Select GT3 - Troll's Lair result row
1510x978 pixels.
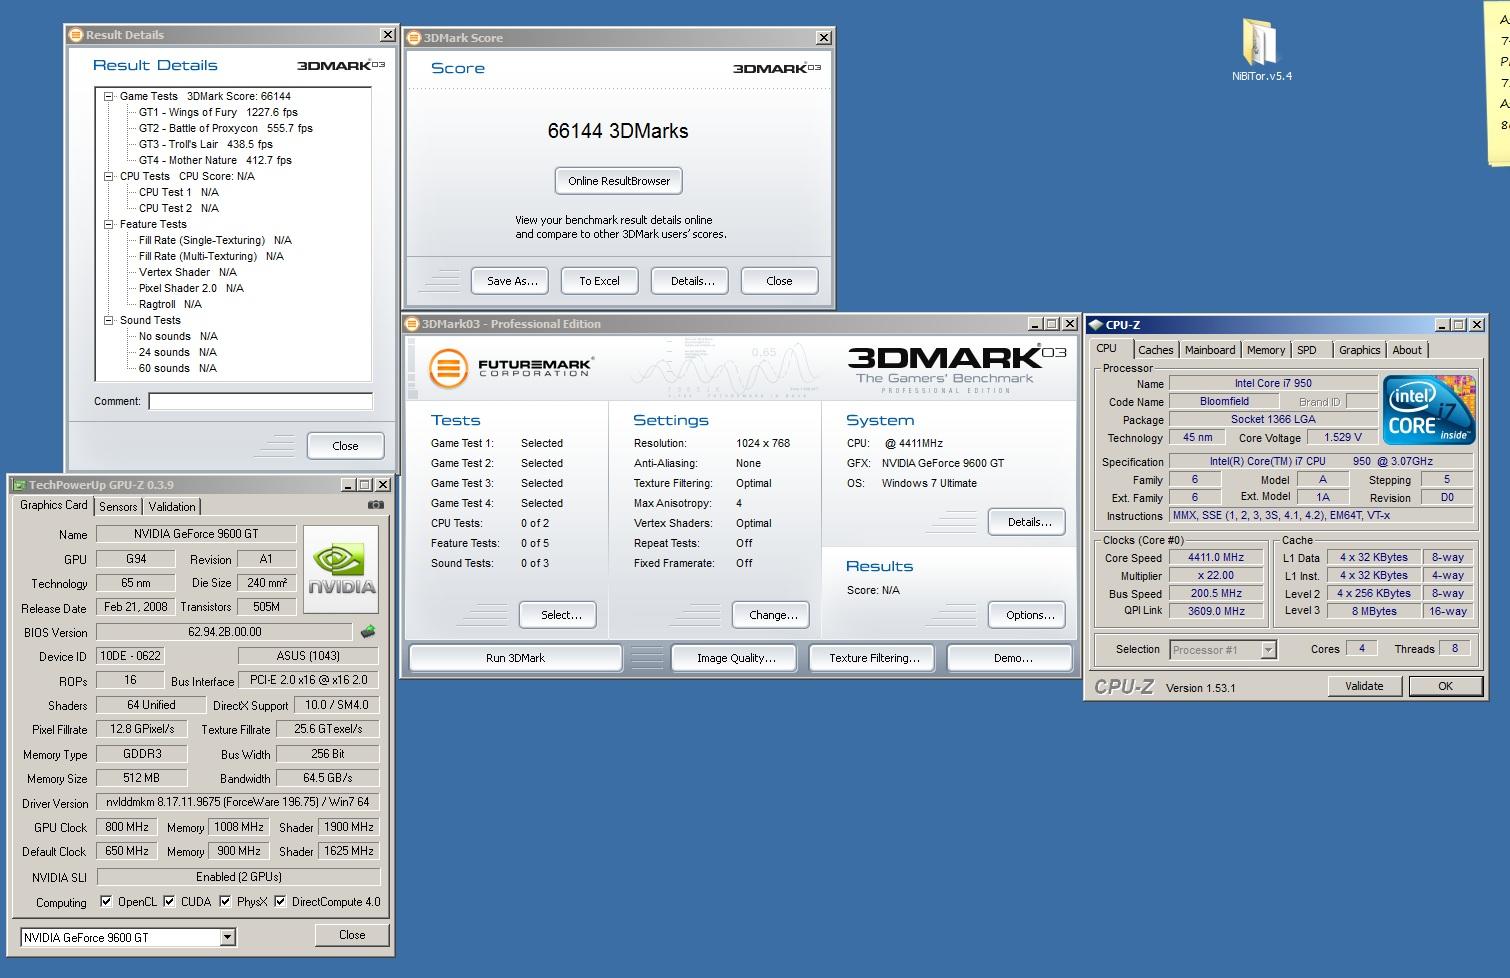[x=205, y=144]
